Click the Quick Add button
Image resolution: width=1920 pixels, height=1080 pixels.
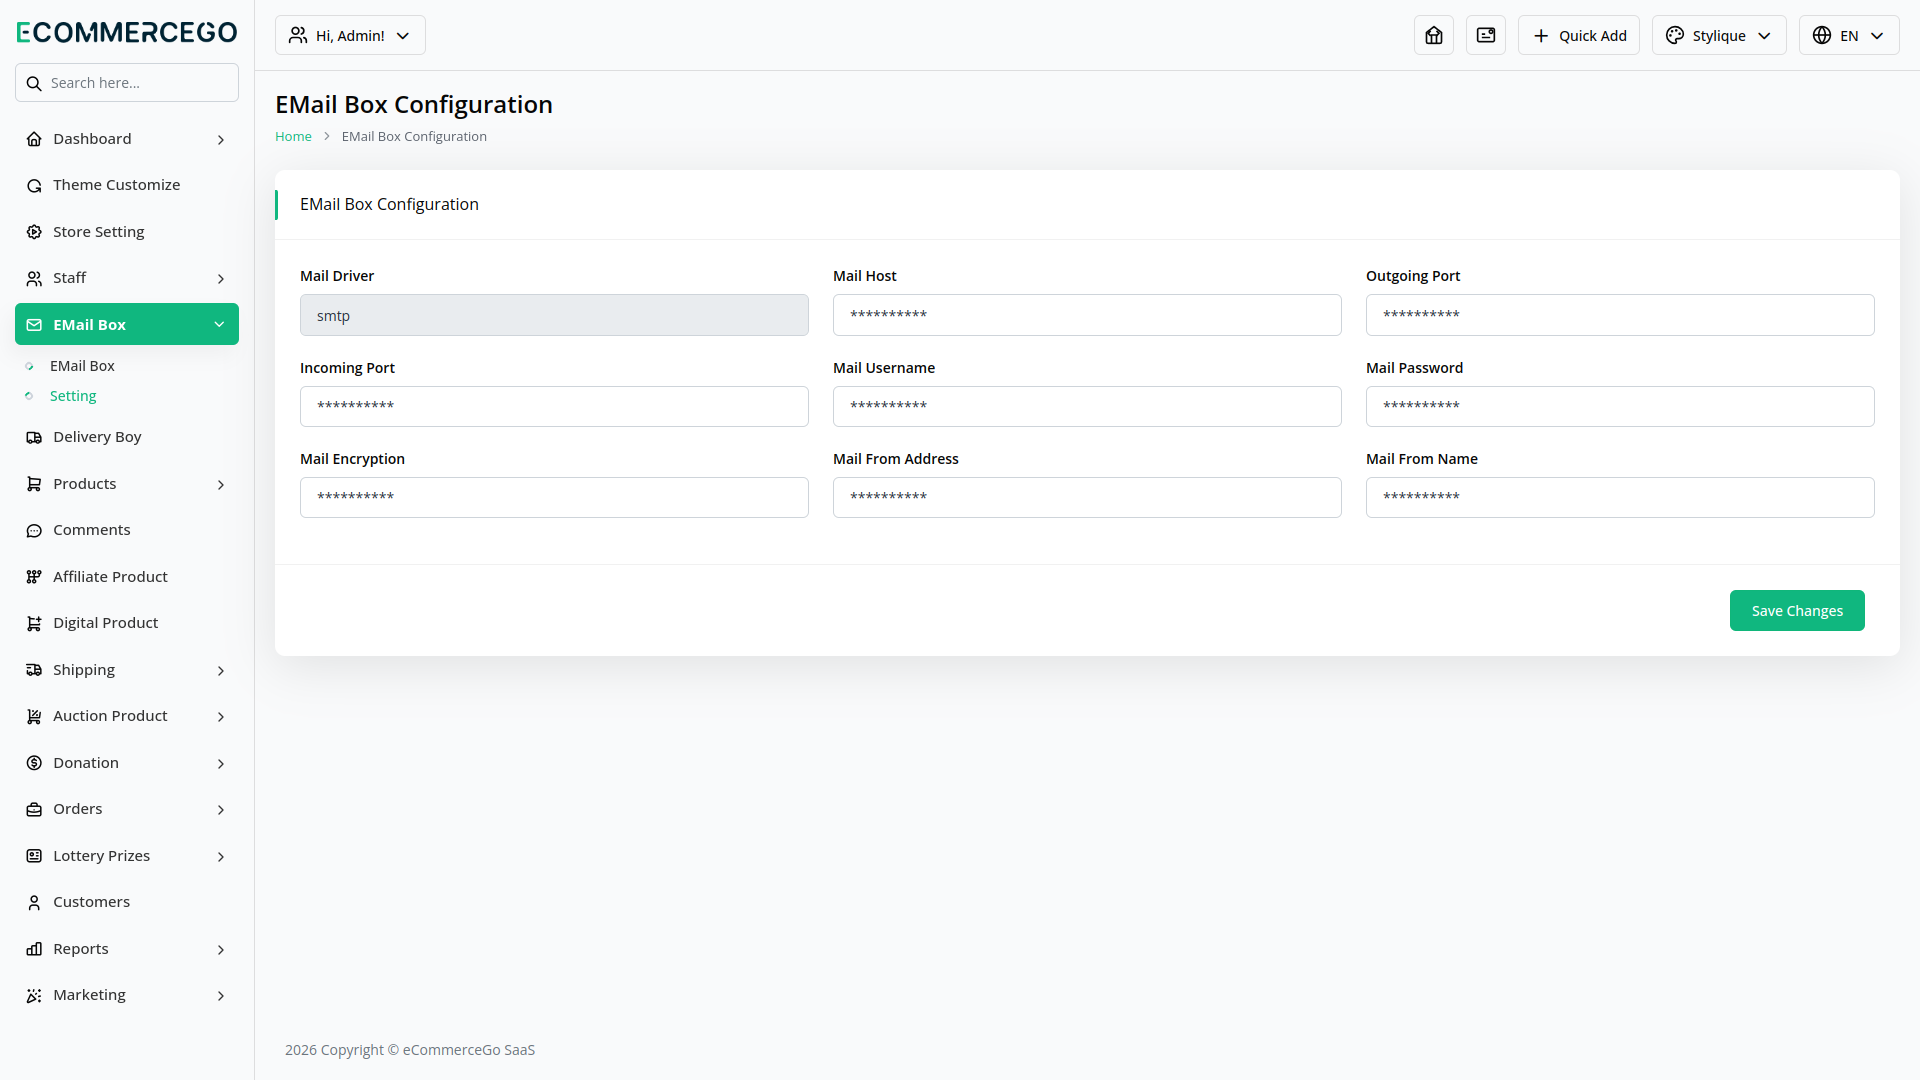pyautogui.click(x=1579, y=35)
